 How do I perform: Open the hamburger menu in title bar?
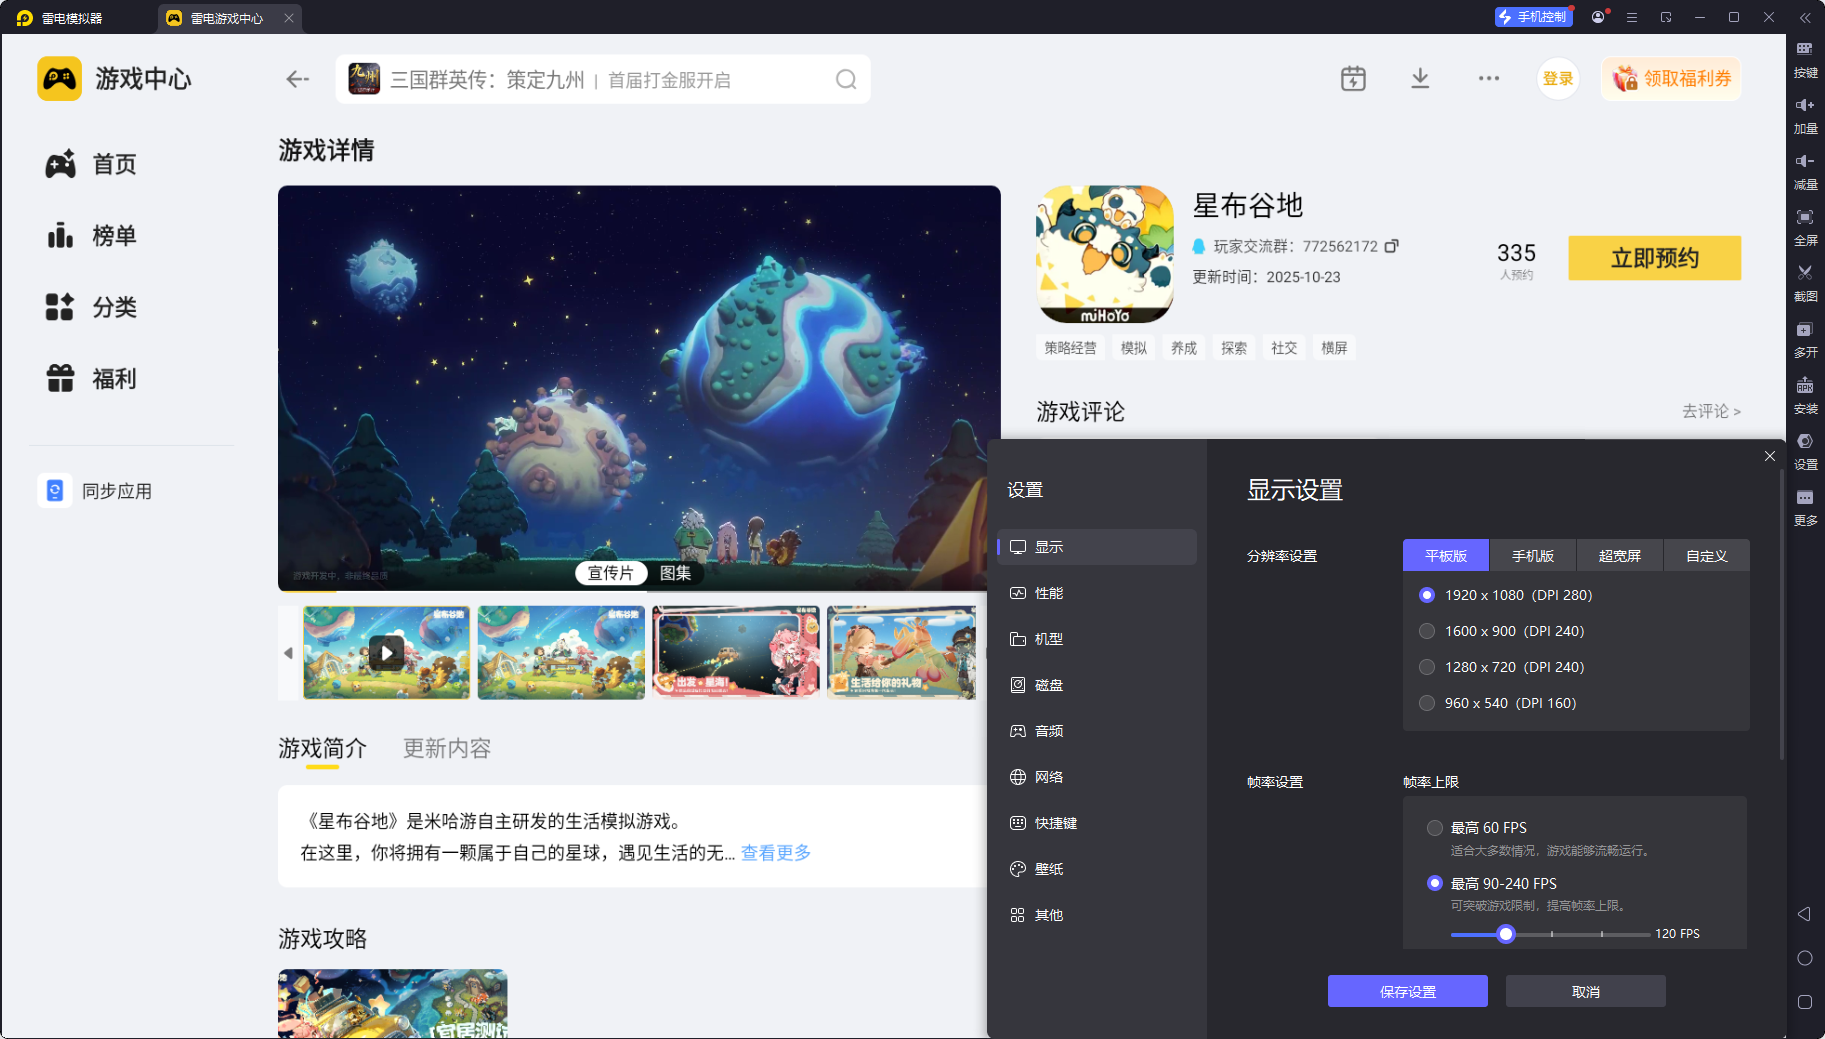(1632, 17)
